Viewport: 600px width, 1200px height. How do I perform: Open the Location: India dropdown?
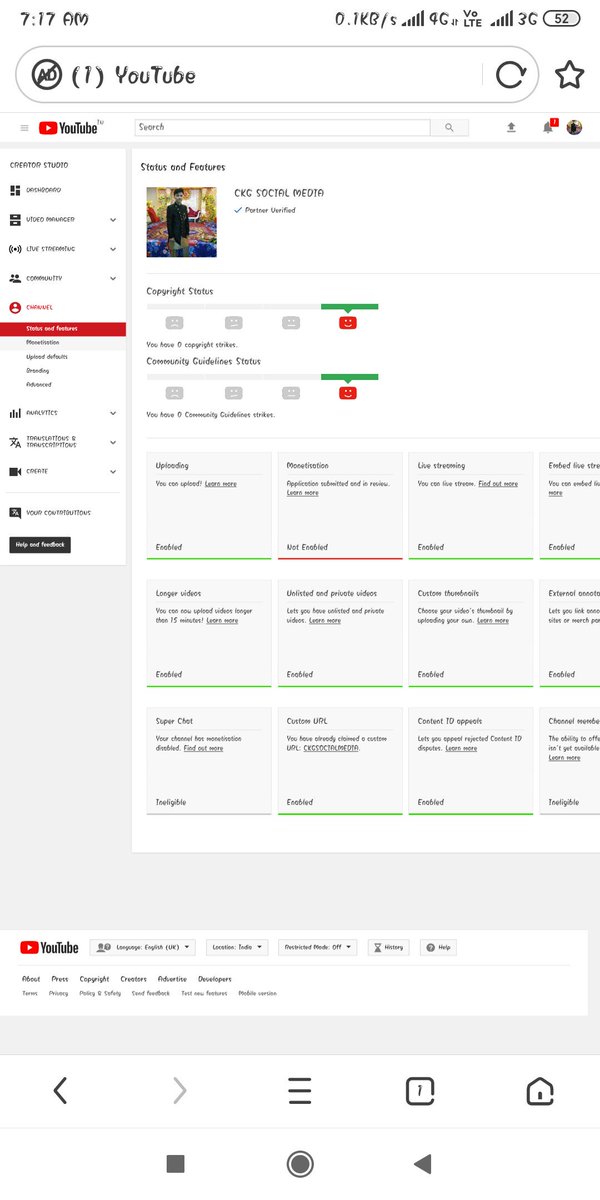point(238,947)
